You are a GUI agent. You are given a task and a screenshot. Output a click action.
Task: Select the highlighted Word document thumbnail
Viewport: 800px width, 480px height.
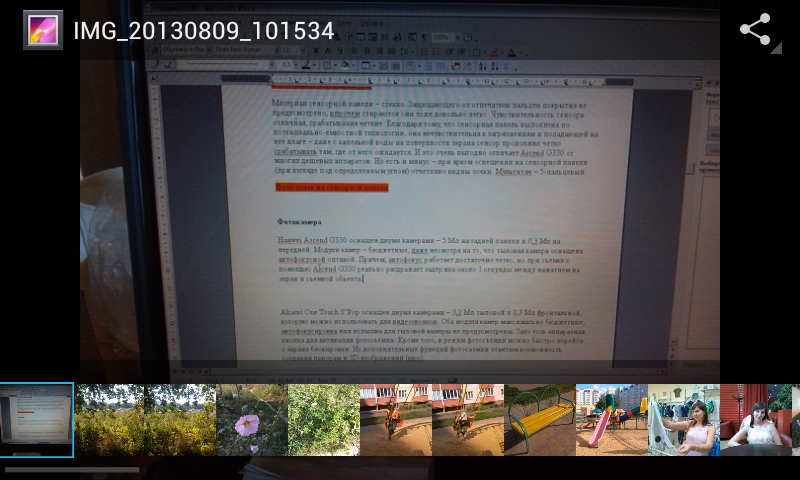click(x=37, y=420)
